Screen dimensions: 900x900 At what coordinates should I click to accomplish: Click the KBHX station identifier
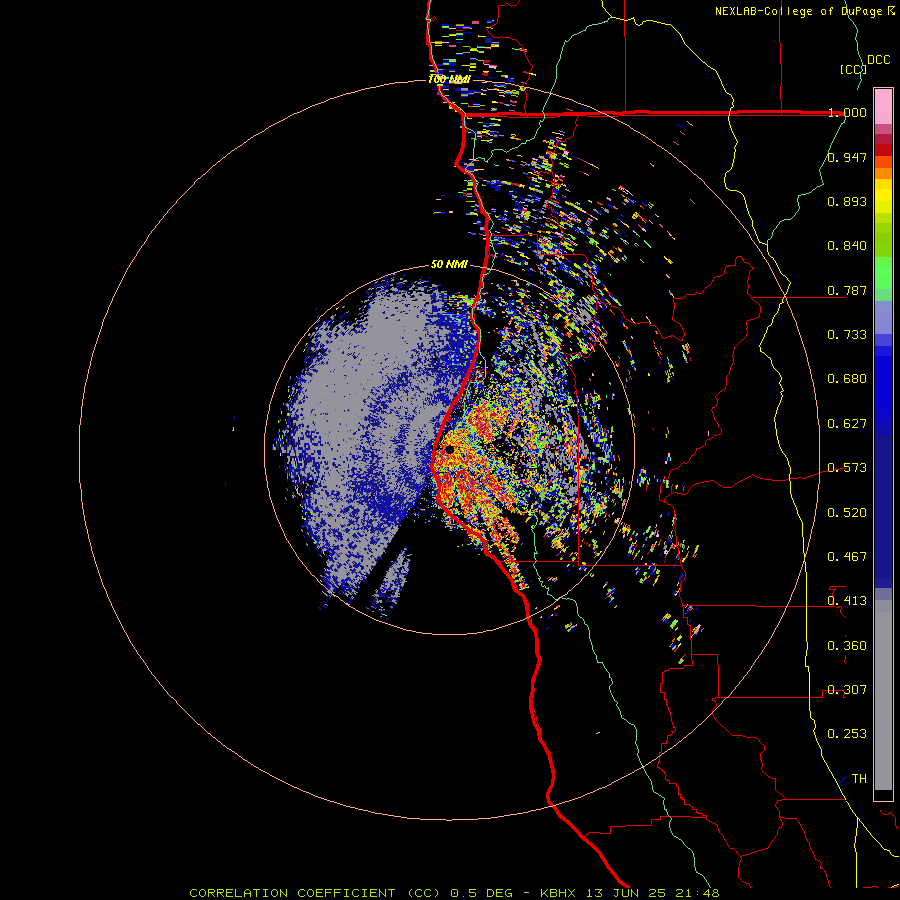[560, 893]
